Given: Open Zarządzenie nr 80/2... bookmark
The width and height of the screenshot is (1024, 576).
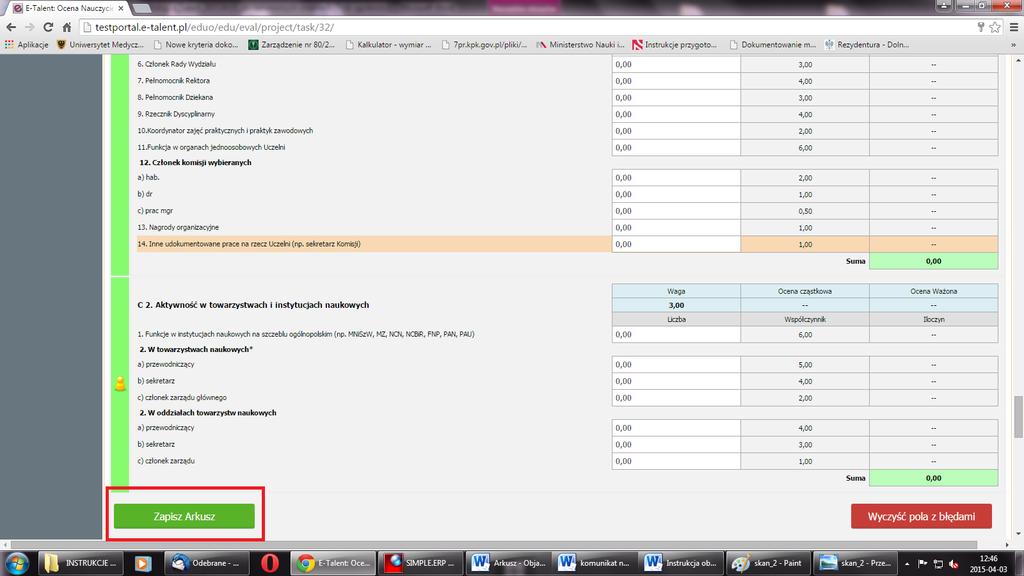Looking at the screenshot, I should coord(291,45).
